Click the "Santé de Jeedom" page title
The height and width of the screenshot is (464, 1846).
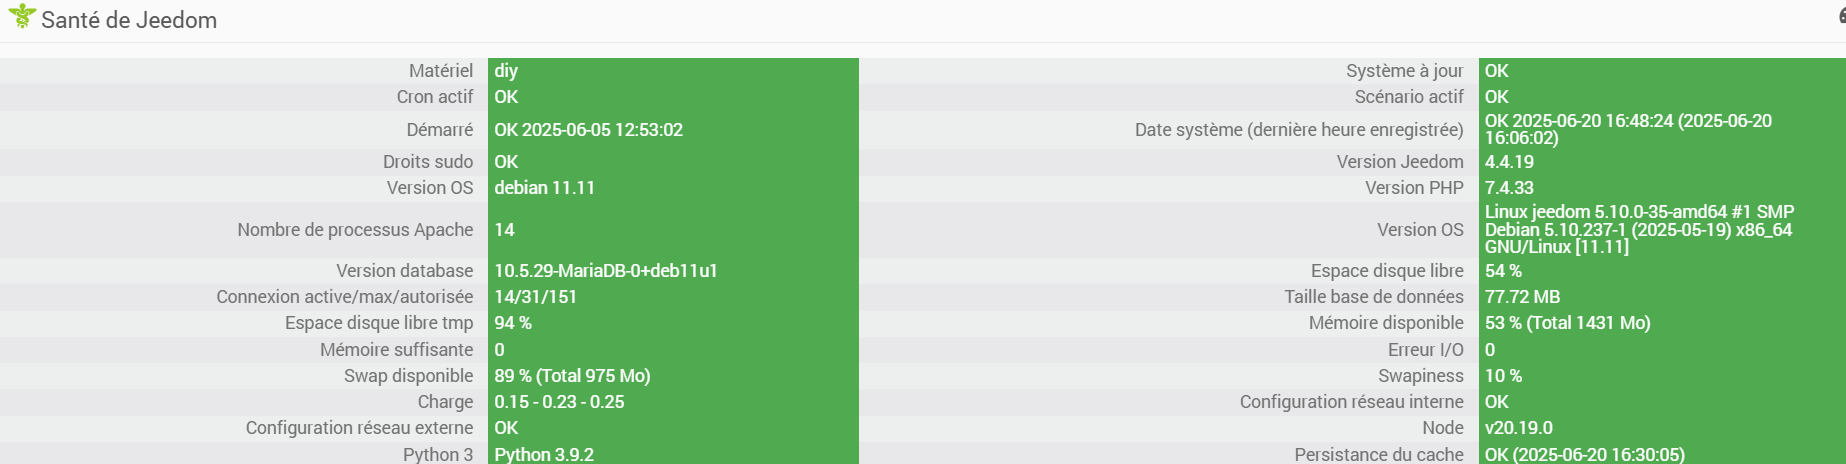point(129,20)
